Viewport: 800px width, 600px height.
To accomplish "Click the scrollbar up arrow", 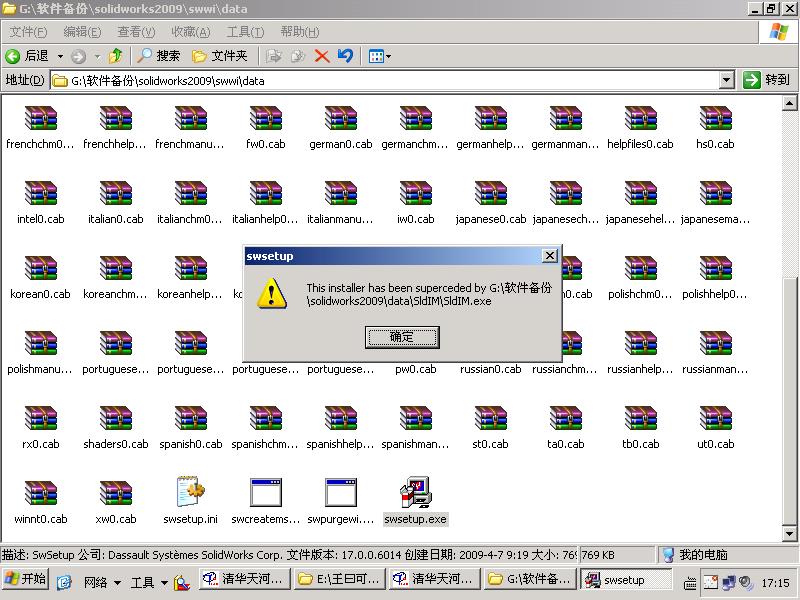I will [789, 103].
